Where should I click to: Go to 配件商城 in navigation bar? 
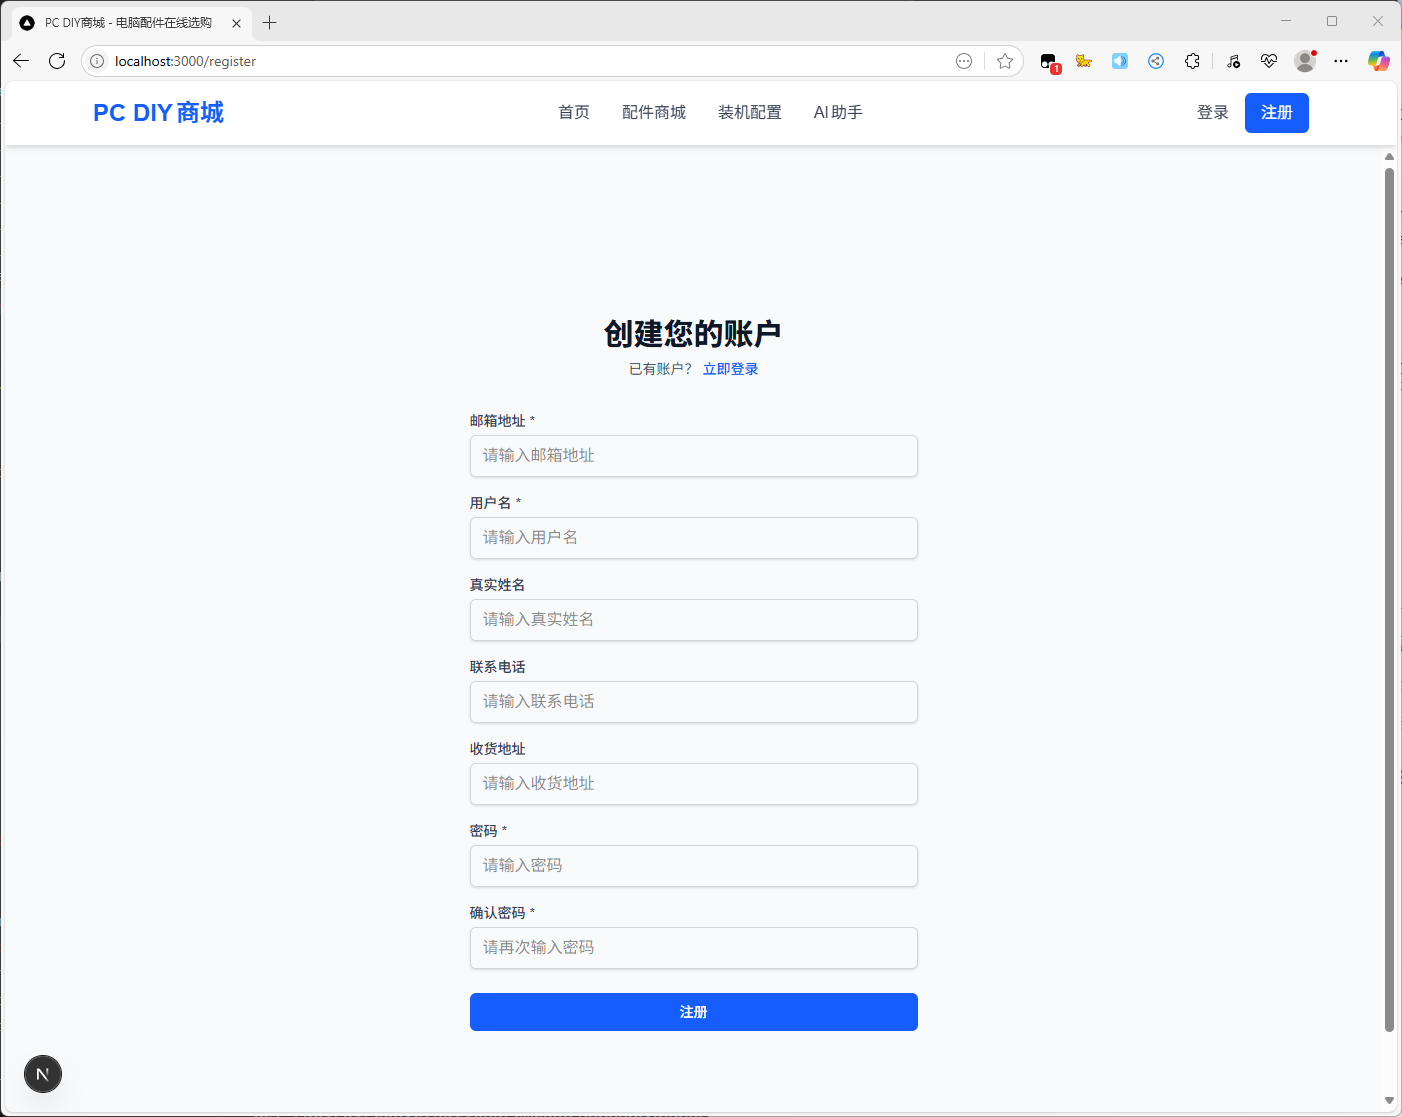[654, 113]
